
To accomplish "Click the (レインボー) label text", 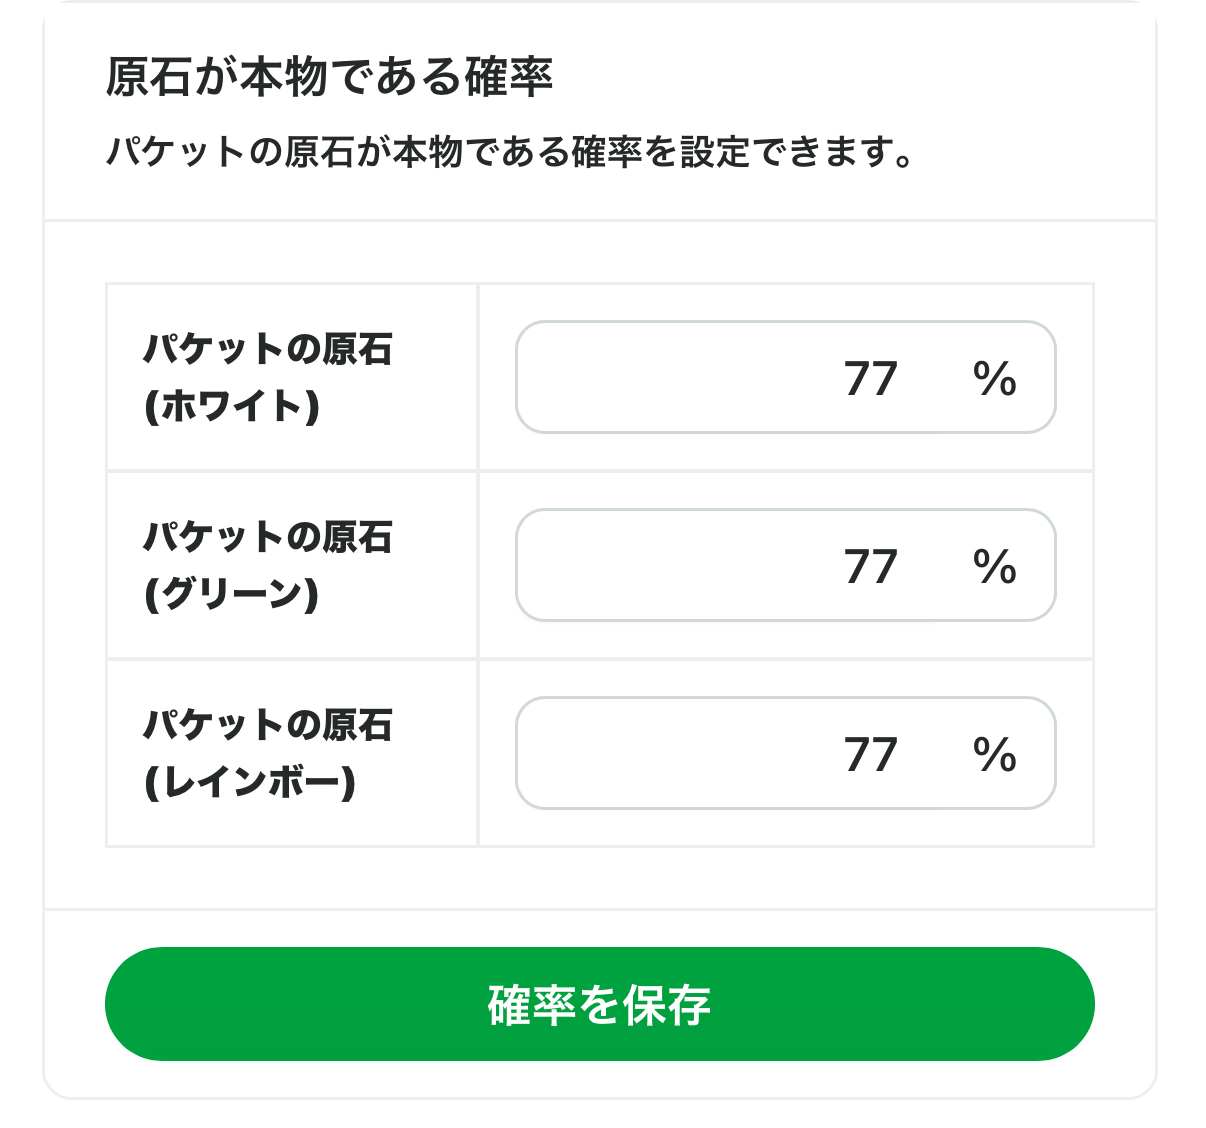I will point(250,783).
